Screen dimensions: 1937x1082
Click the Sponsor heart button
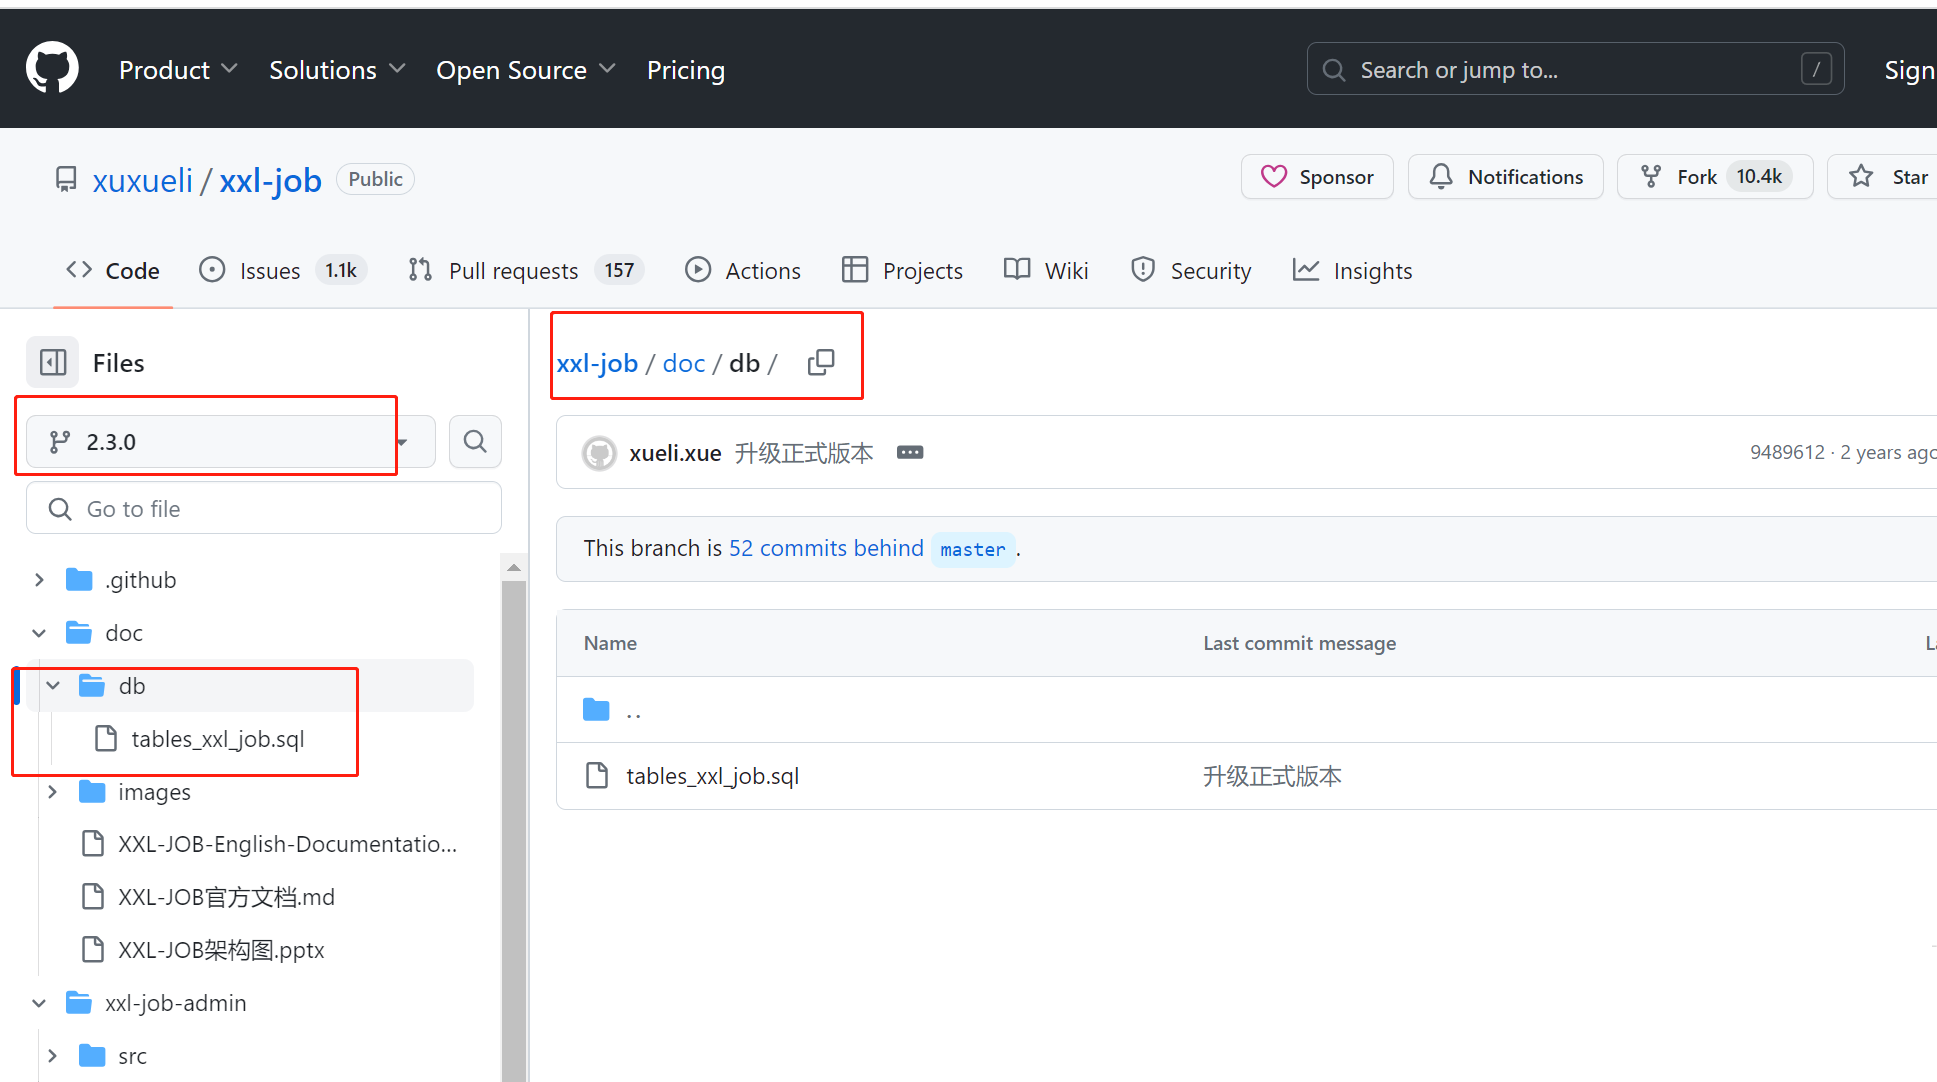[1317, 177]
